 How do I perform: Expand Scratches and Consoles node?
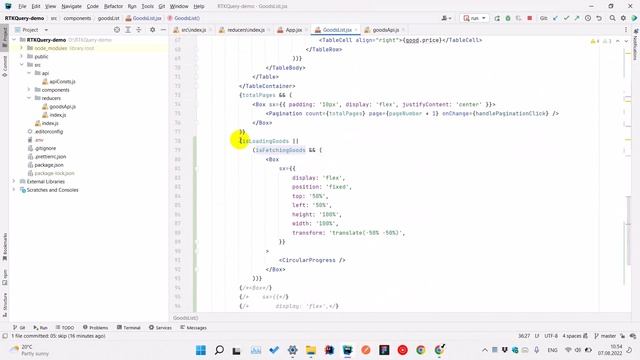point(14,190)
